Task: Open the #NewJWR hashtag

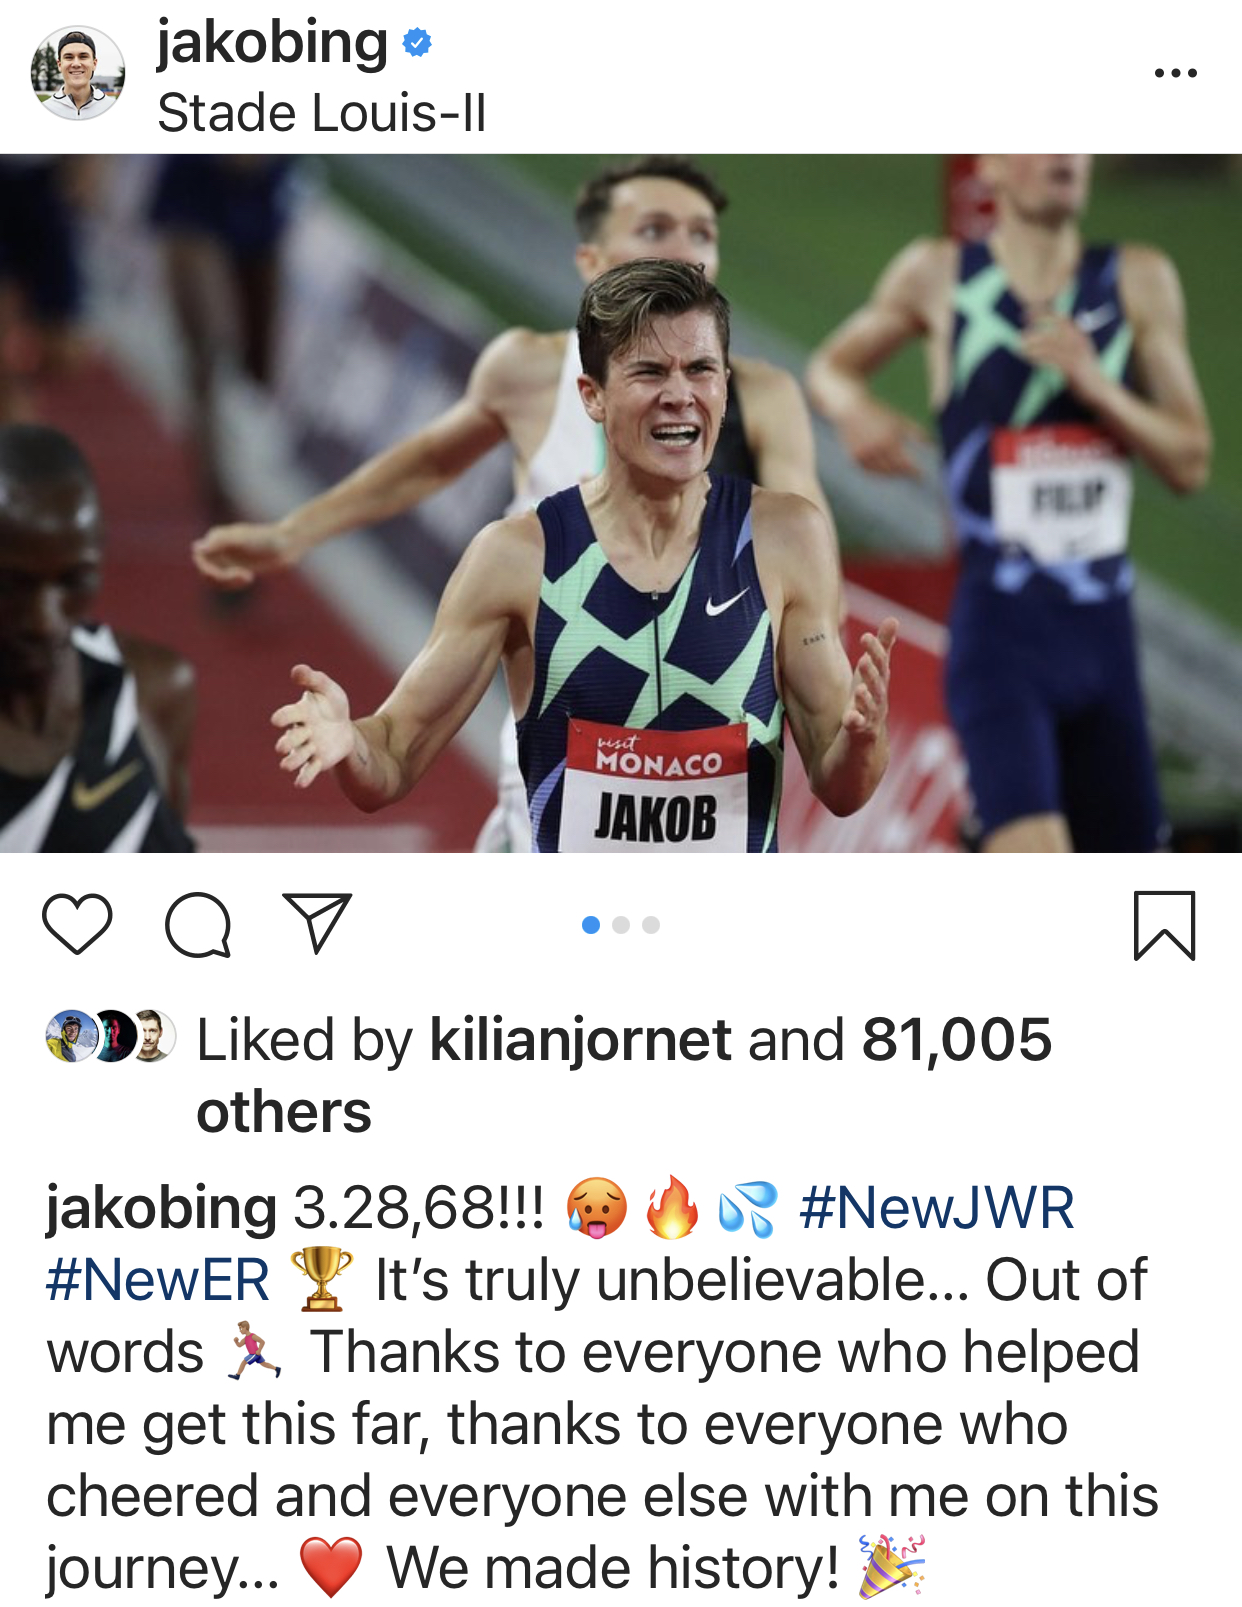Action: tap(937, 1207)
